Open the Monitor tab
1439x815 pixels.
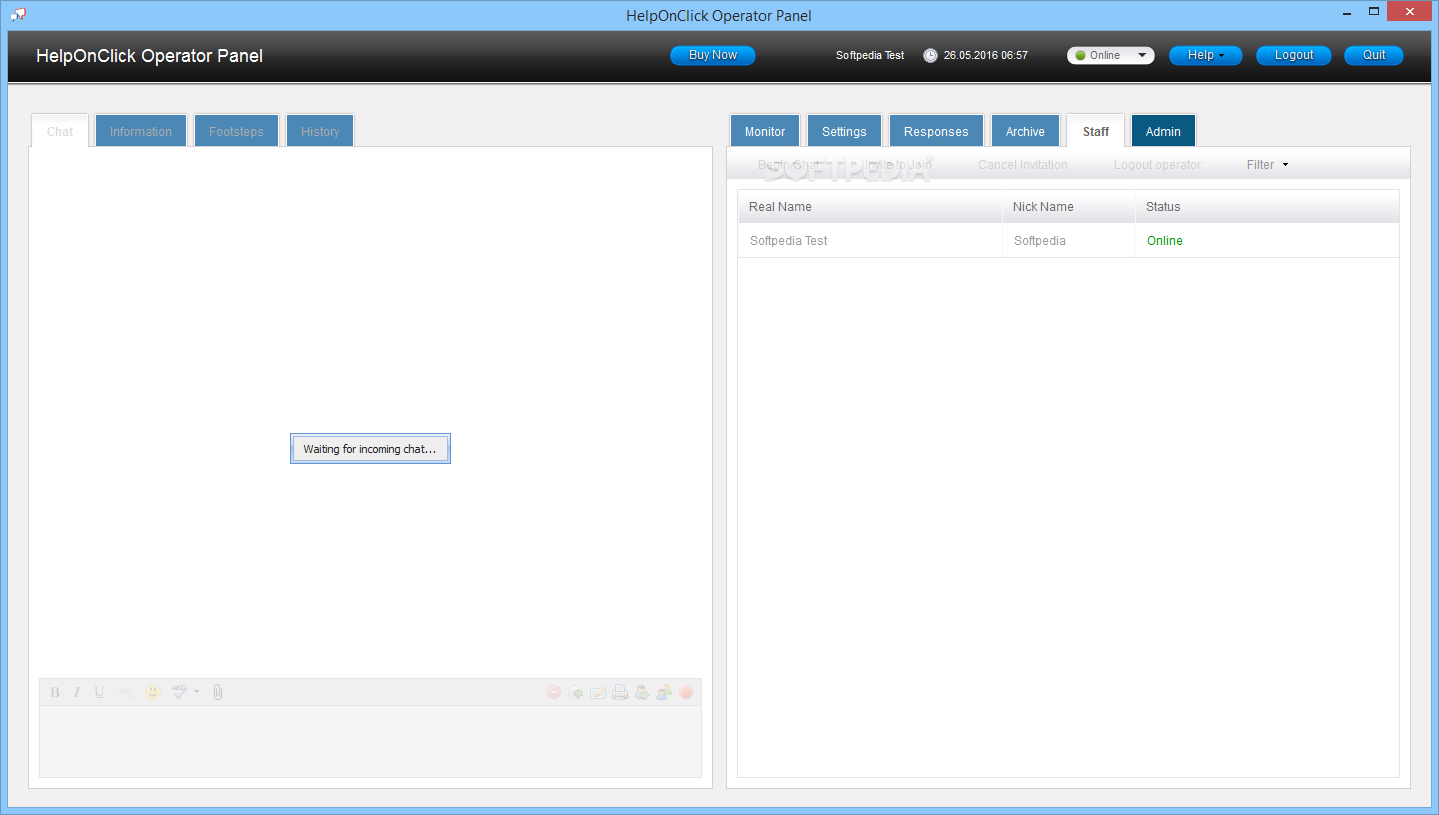click(765, 131)
